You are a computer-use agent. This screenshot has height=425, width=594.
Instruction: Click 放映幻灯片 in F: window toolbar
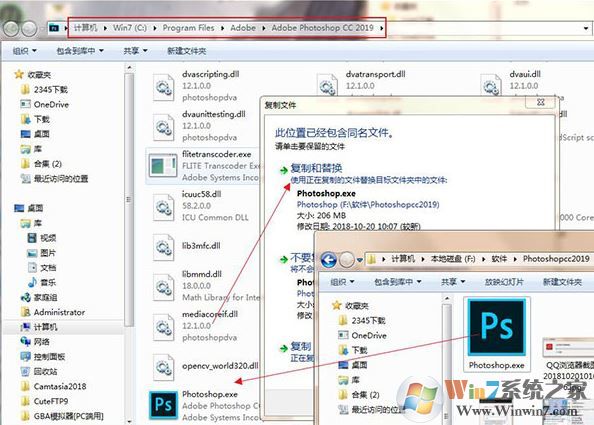pyautogui.click(x=504, y=282)
